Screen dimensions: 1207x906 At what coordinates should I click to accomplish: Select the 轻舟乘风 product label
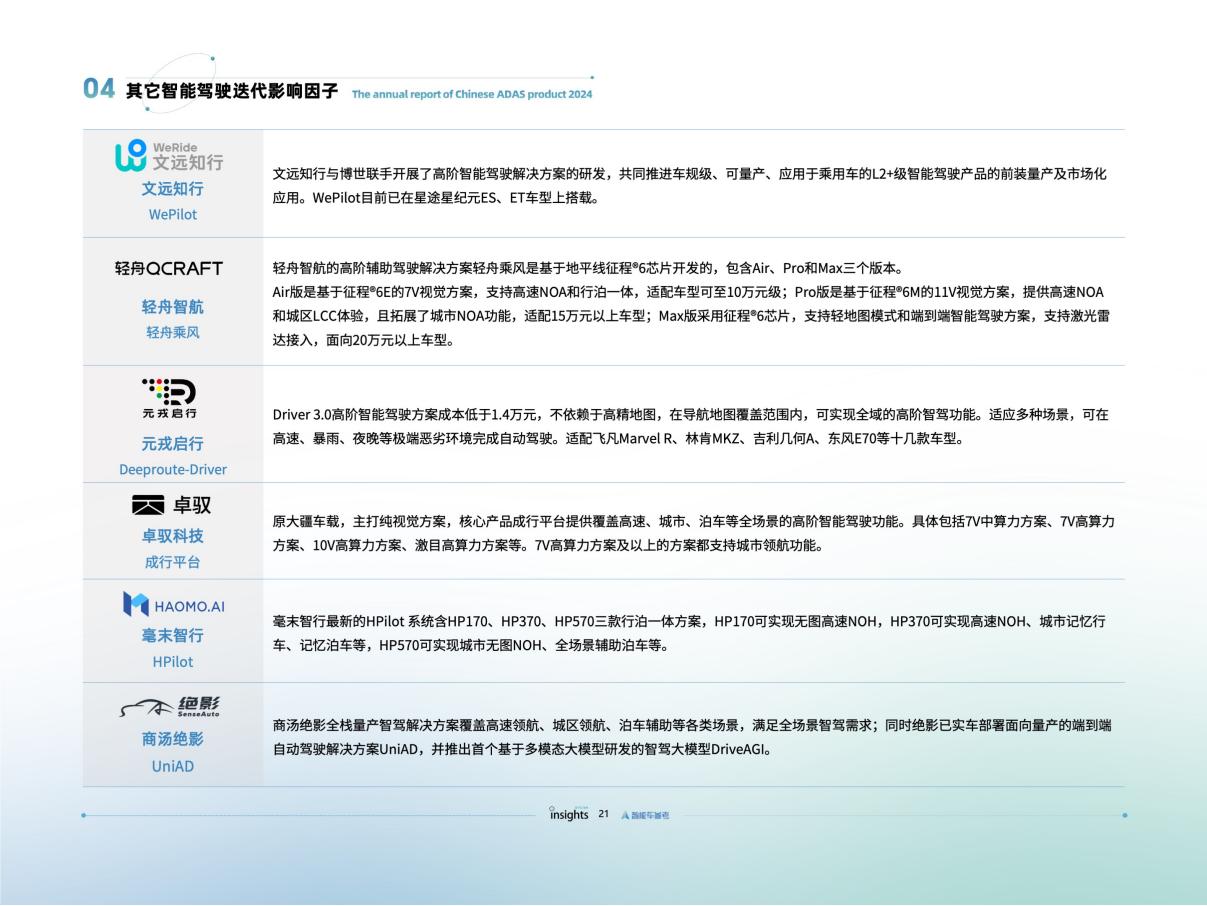pyautogui.click(x=172, y=333)
